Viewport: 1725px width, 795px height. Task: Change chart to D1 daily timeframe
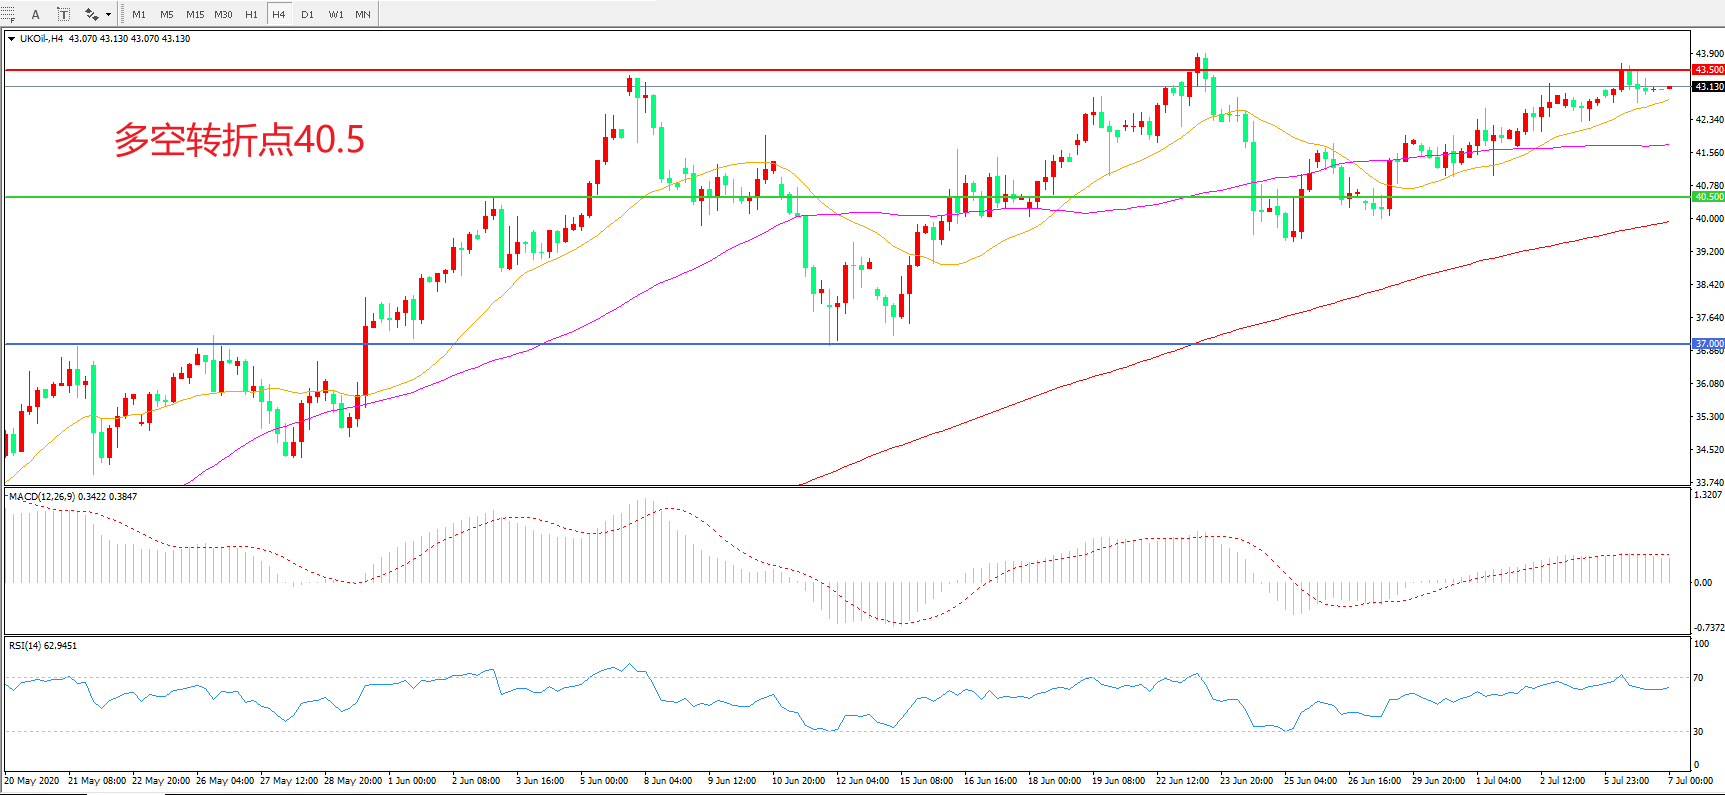tap(307, 14)
